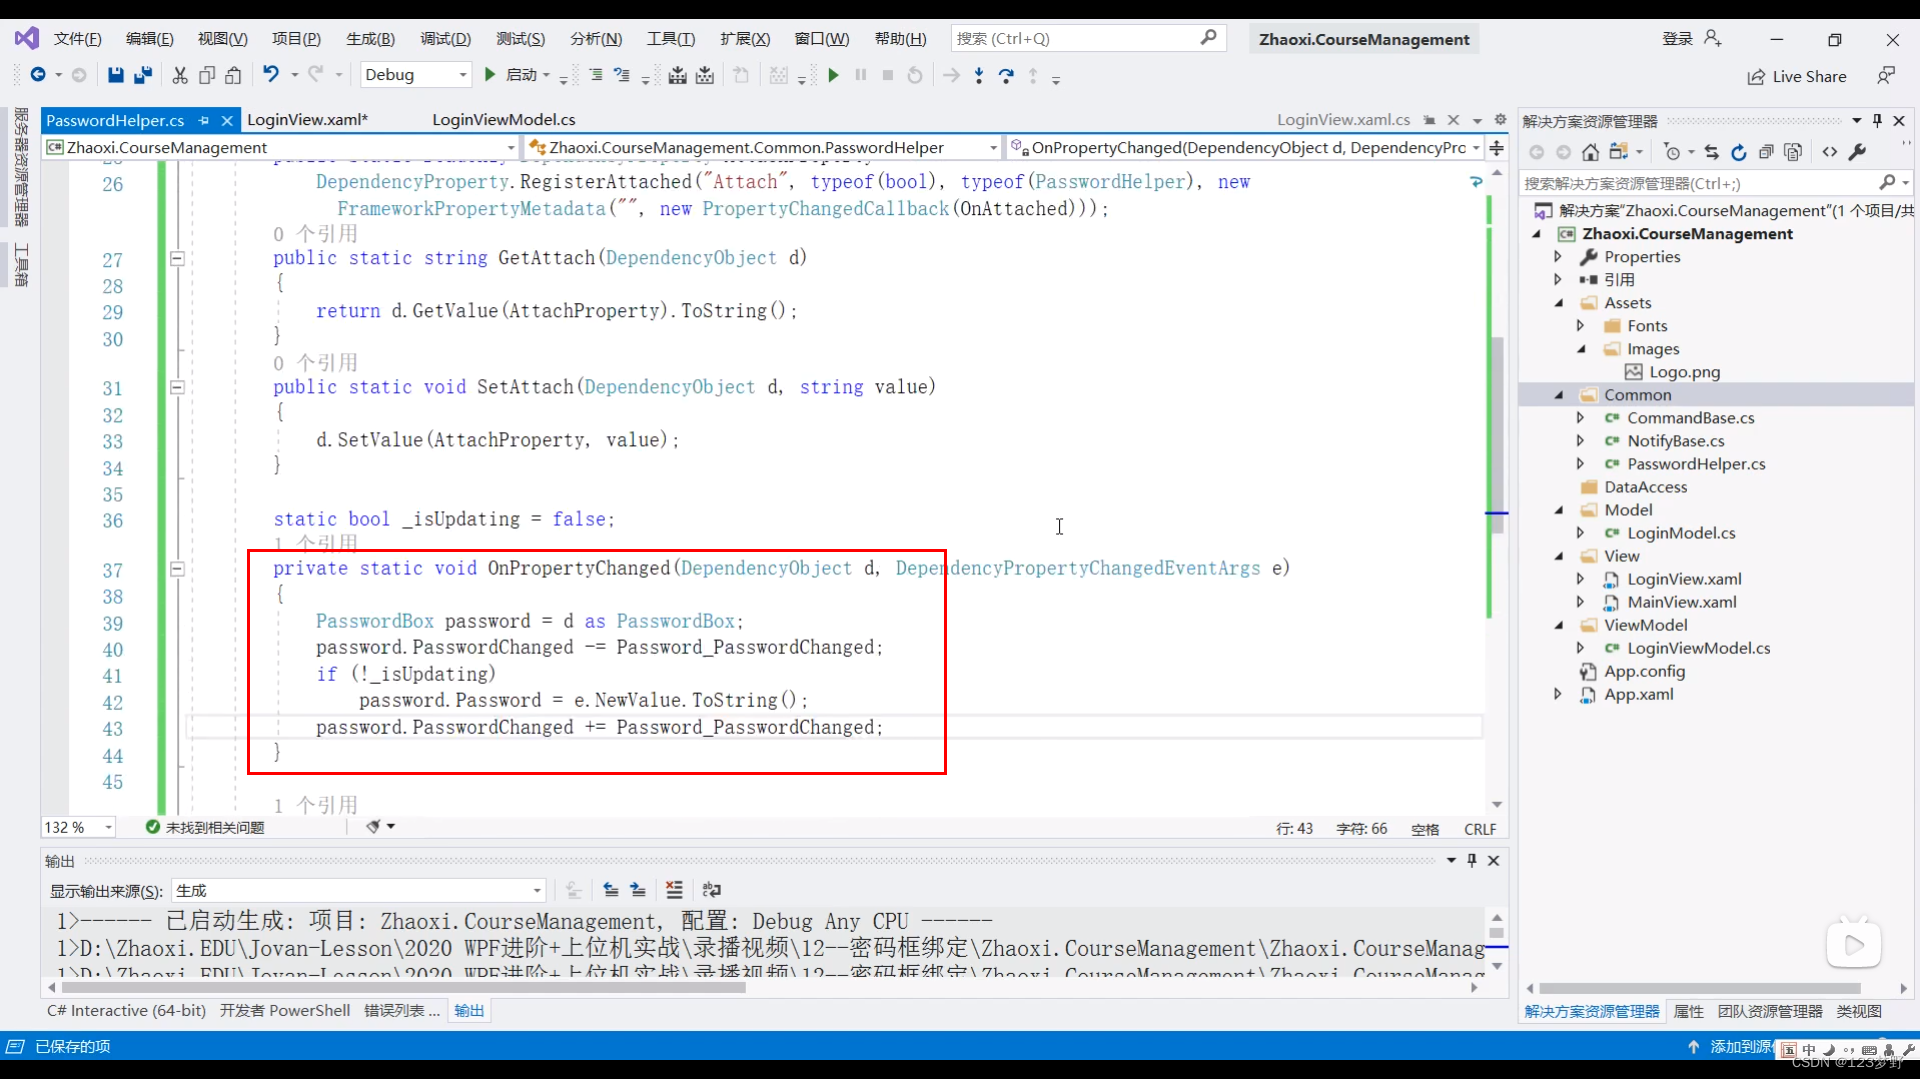1920x1079 pixels.
Task: Collapse SetAttach method outlining
Action: tap(177, 387)
